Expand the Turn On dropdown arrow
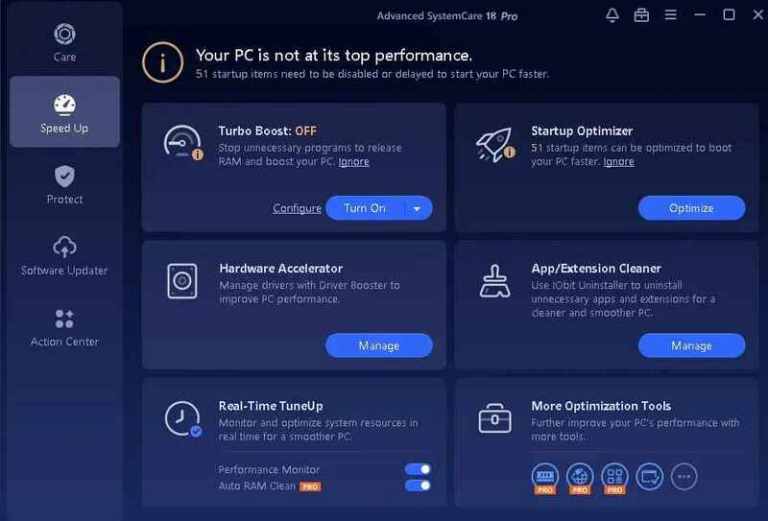 (417, 209)
